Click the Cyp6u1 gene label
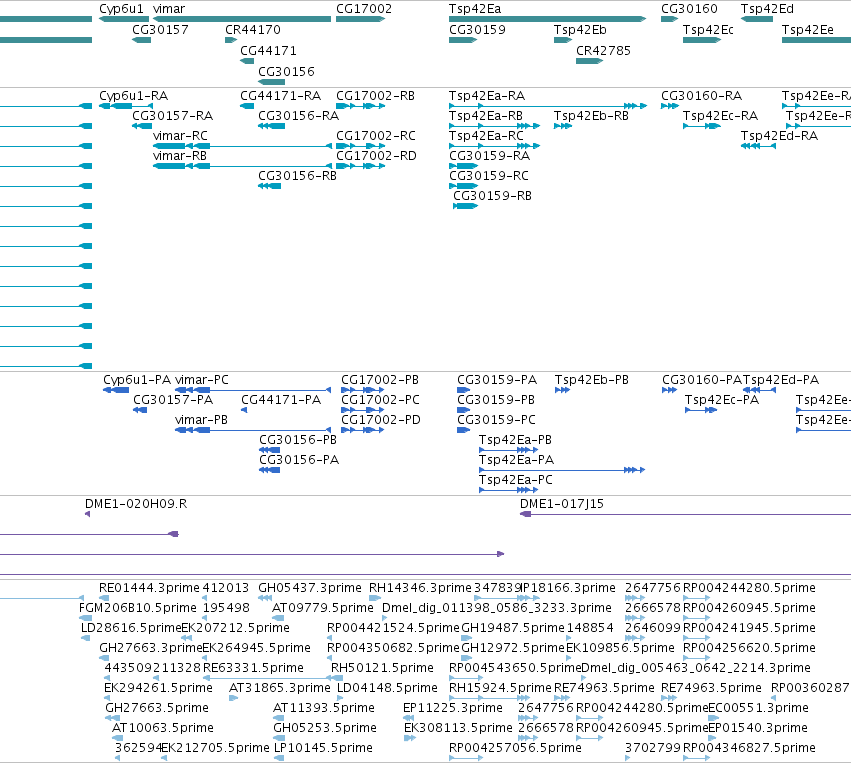This screenshot has width=851, height=763. pos(121,9)
